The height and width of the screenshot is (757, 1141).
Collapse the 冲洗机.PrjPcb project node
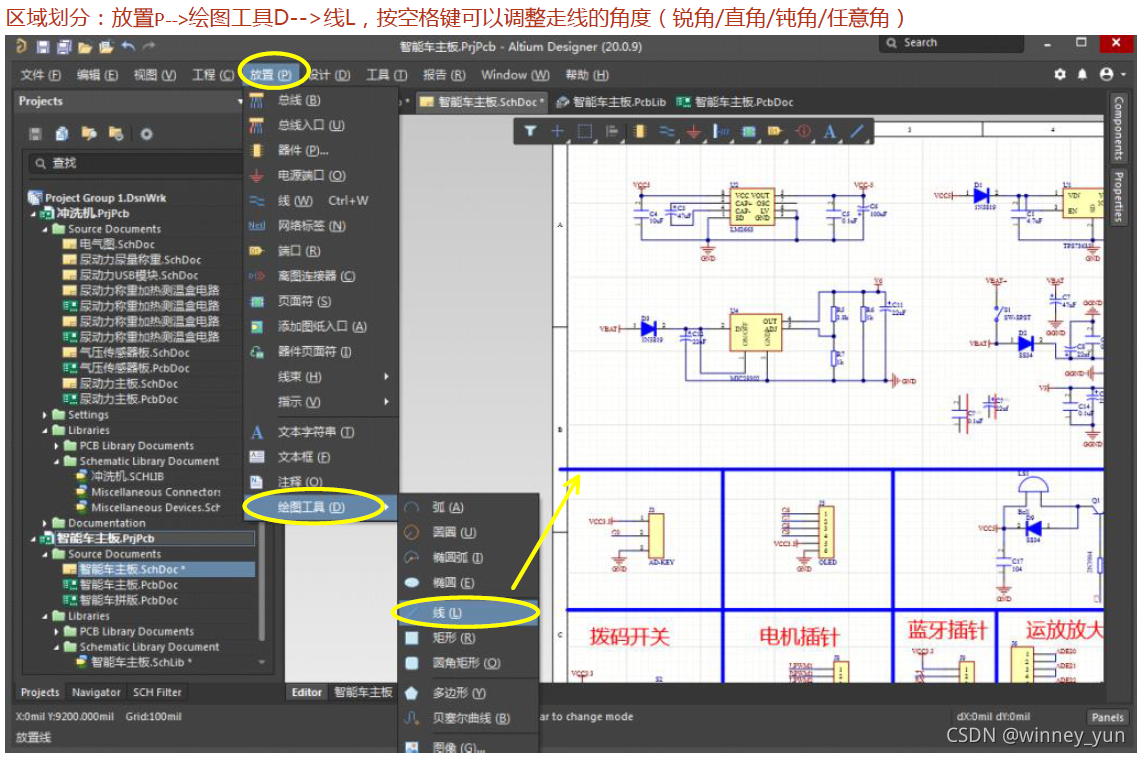(x=33, y=214)
